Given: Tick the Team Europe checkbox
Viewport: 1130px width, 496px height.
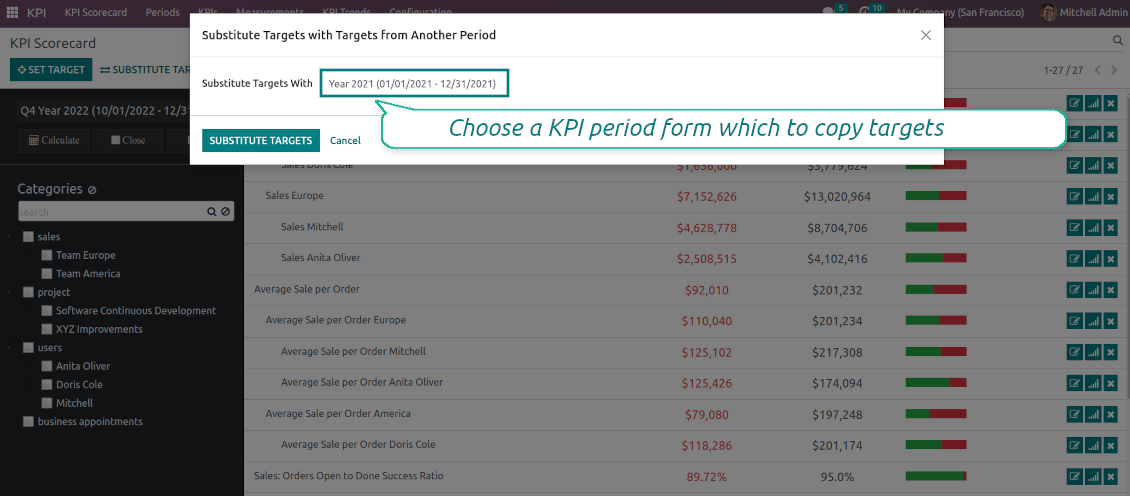Looking at the screenshot, I should tap(47, 256).
